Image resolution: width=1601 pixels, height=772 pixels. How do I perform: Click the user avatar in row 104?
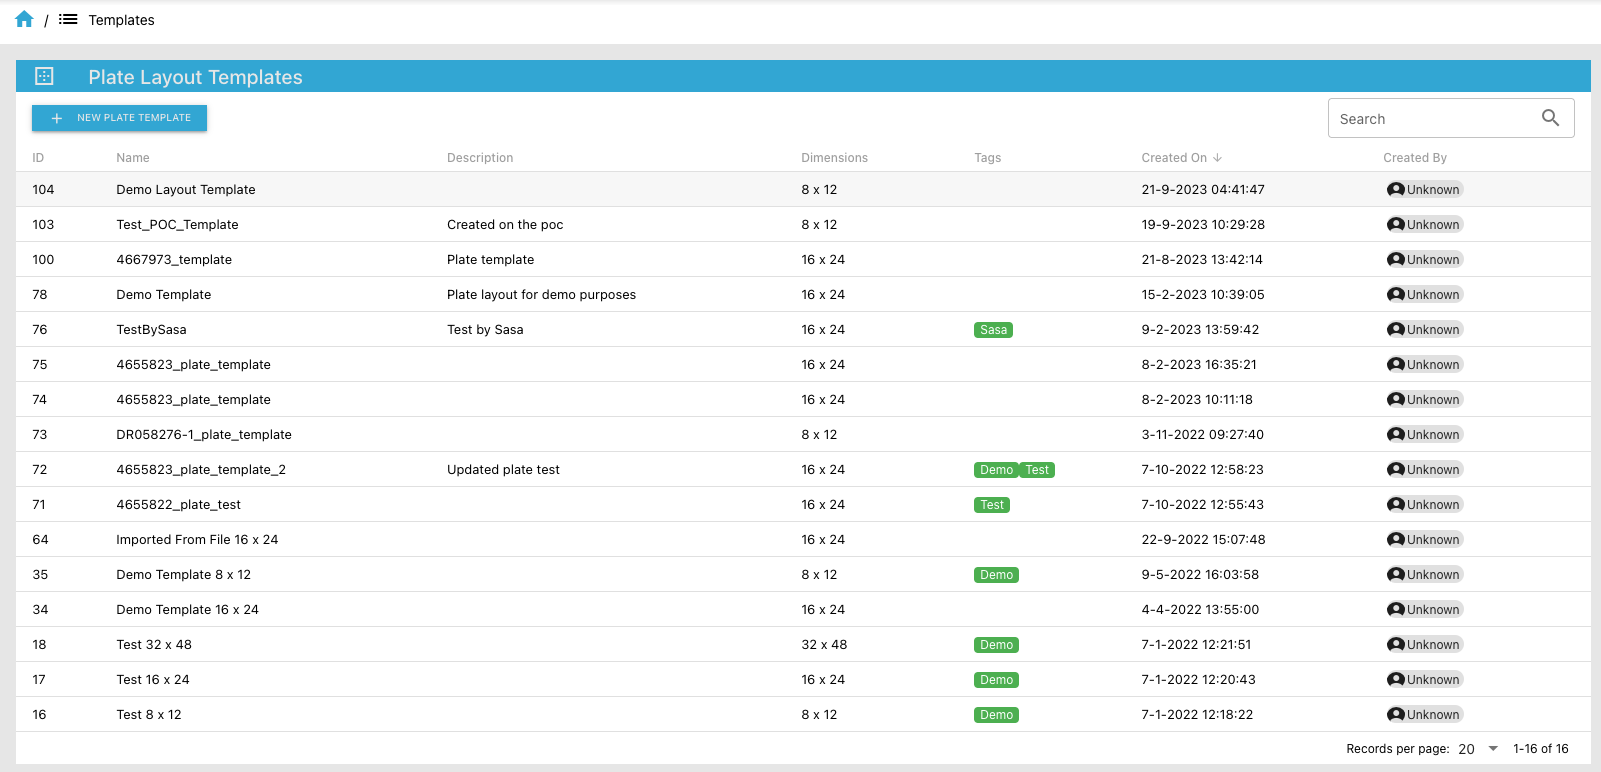(x=1396, y=190)
